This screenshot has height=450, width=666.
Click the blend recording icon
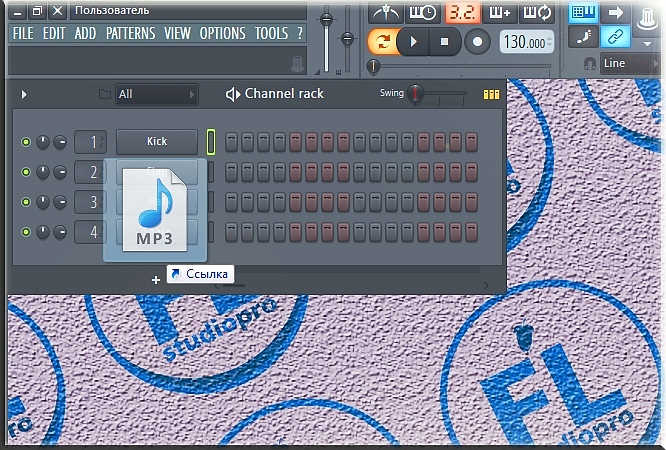(498, 13)
